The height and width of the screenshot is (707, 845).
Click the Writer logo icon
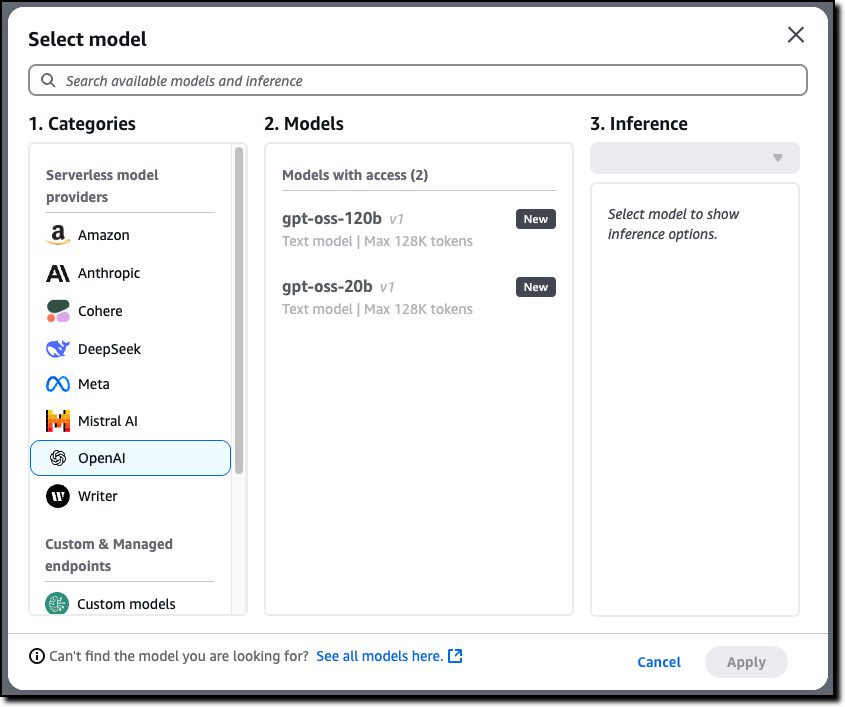(x=58, y=496)
